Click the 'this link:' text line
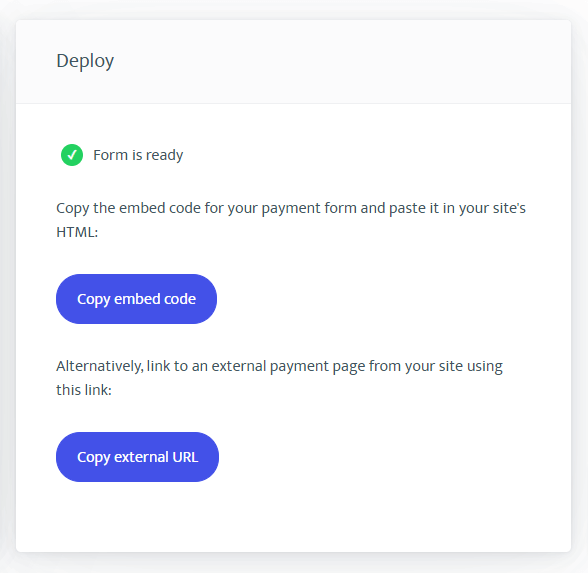This screenshot has width=588, height=573. [x=84, y=390]
